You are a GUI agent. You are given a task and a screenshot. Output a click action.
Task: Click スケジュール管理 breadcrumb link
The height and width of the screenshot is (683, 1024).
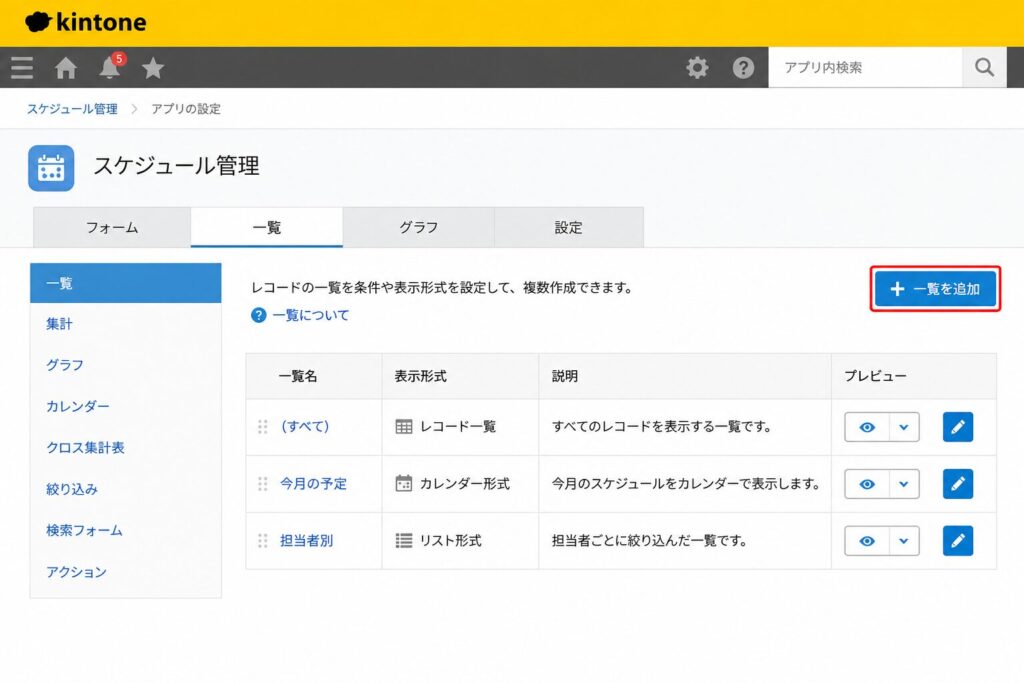coord(72,109)
